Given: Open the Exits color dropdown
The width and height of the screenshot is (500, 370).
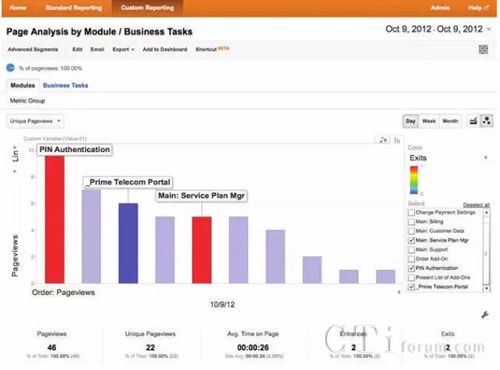Looking at the screenshot, I should pyautogui.click(x=448, y=158).
